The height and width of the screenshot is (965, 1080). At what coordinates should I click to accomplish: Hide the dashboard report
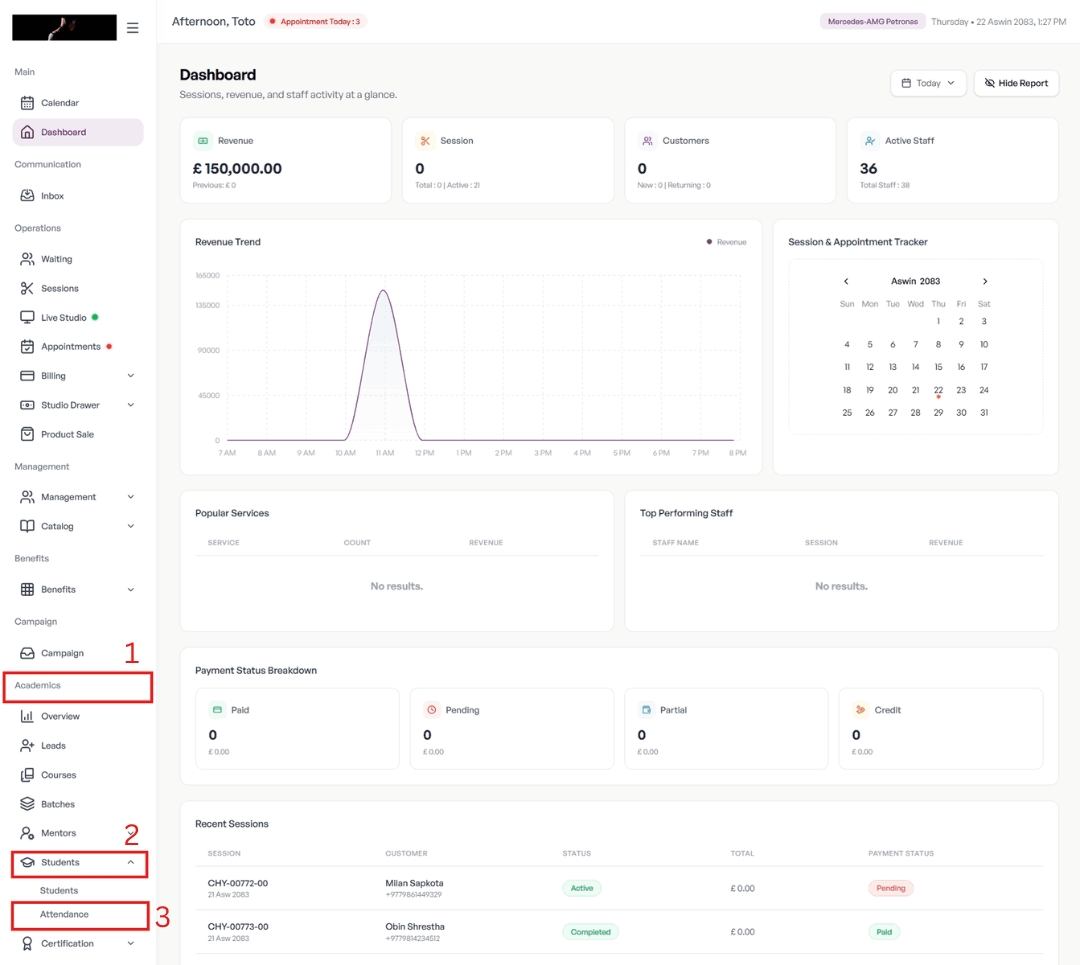[1016, 83]
